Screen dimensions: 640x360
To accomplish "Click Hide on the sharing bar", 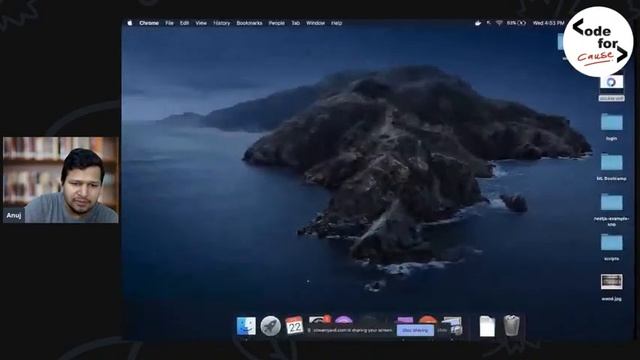I will pos(442,330).
